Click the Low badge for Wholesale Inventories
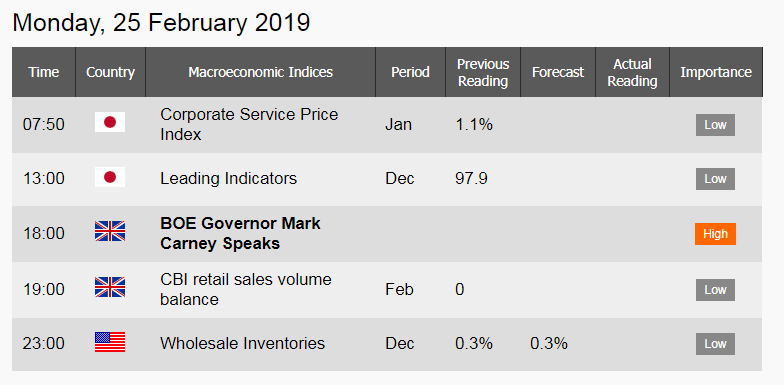 (715, 344)
